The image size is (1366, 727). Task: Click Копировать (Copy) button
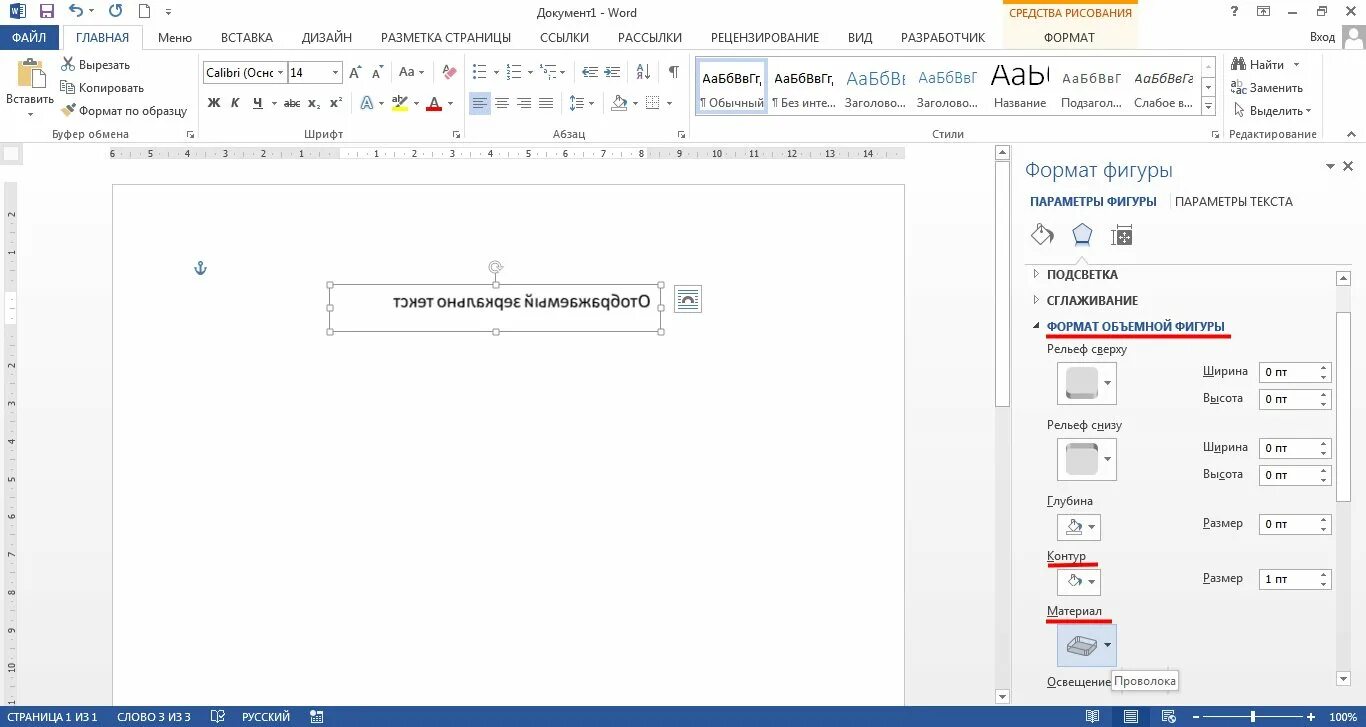pyautogui.click(x=103, y=88)
